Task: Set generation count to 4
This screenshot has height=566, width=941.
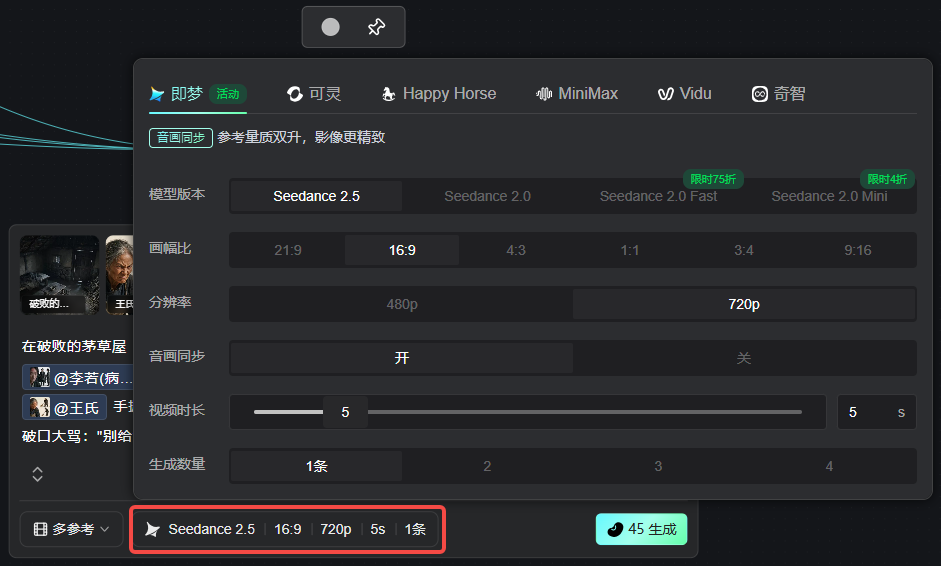Action: click(829, 466)
